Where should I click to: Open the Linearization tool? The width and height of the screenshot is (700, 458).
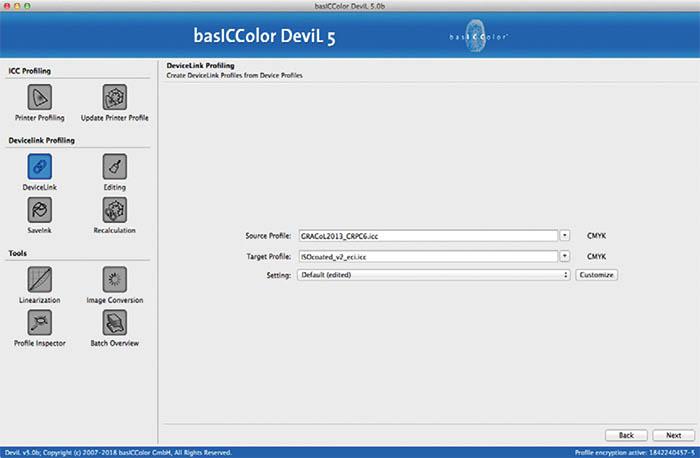tap(40, 279)
